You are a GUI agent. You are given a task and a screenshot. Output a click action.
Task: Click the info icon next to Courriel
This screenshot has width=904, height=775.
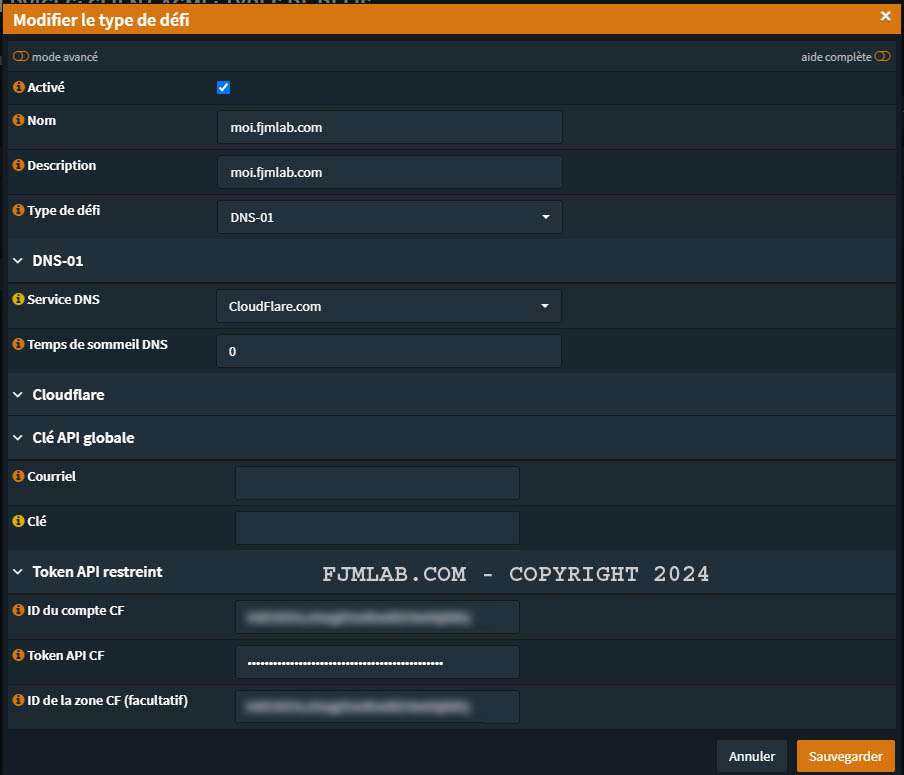[18, 477]
